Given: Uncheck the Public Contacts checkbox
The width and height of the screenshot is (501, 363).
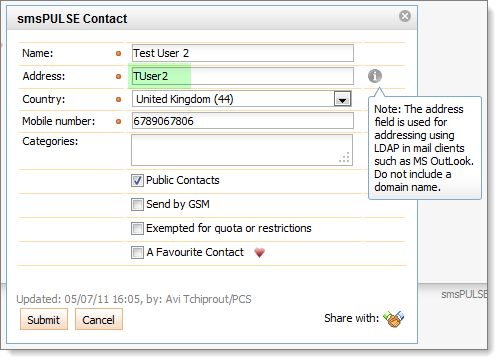Looking at the screenshot, I should click(137, 180).
